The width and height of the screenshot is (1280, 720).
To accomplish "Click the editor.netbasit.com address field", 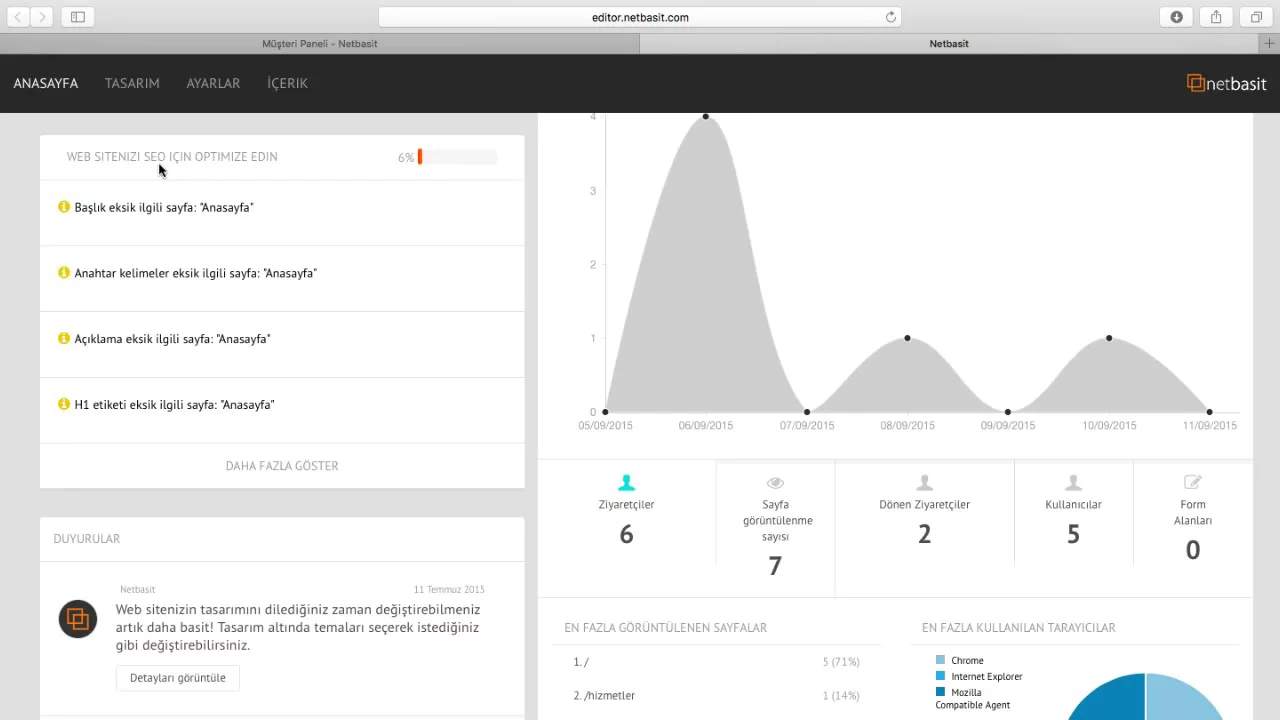I will [640, 17].
